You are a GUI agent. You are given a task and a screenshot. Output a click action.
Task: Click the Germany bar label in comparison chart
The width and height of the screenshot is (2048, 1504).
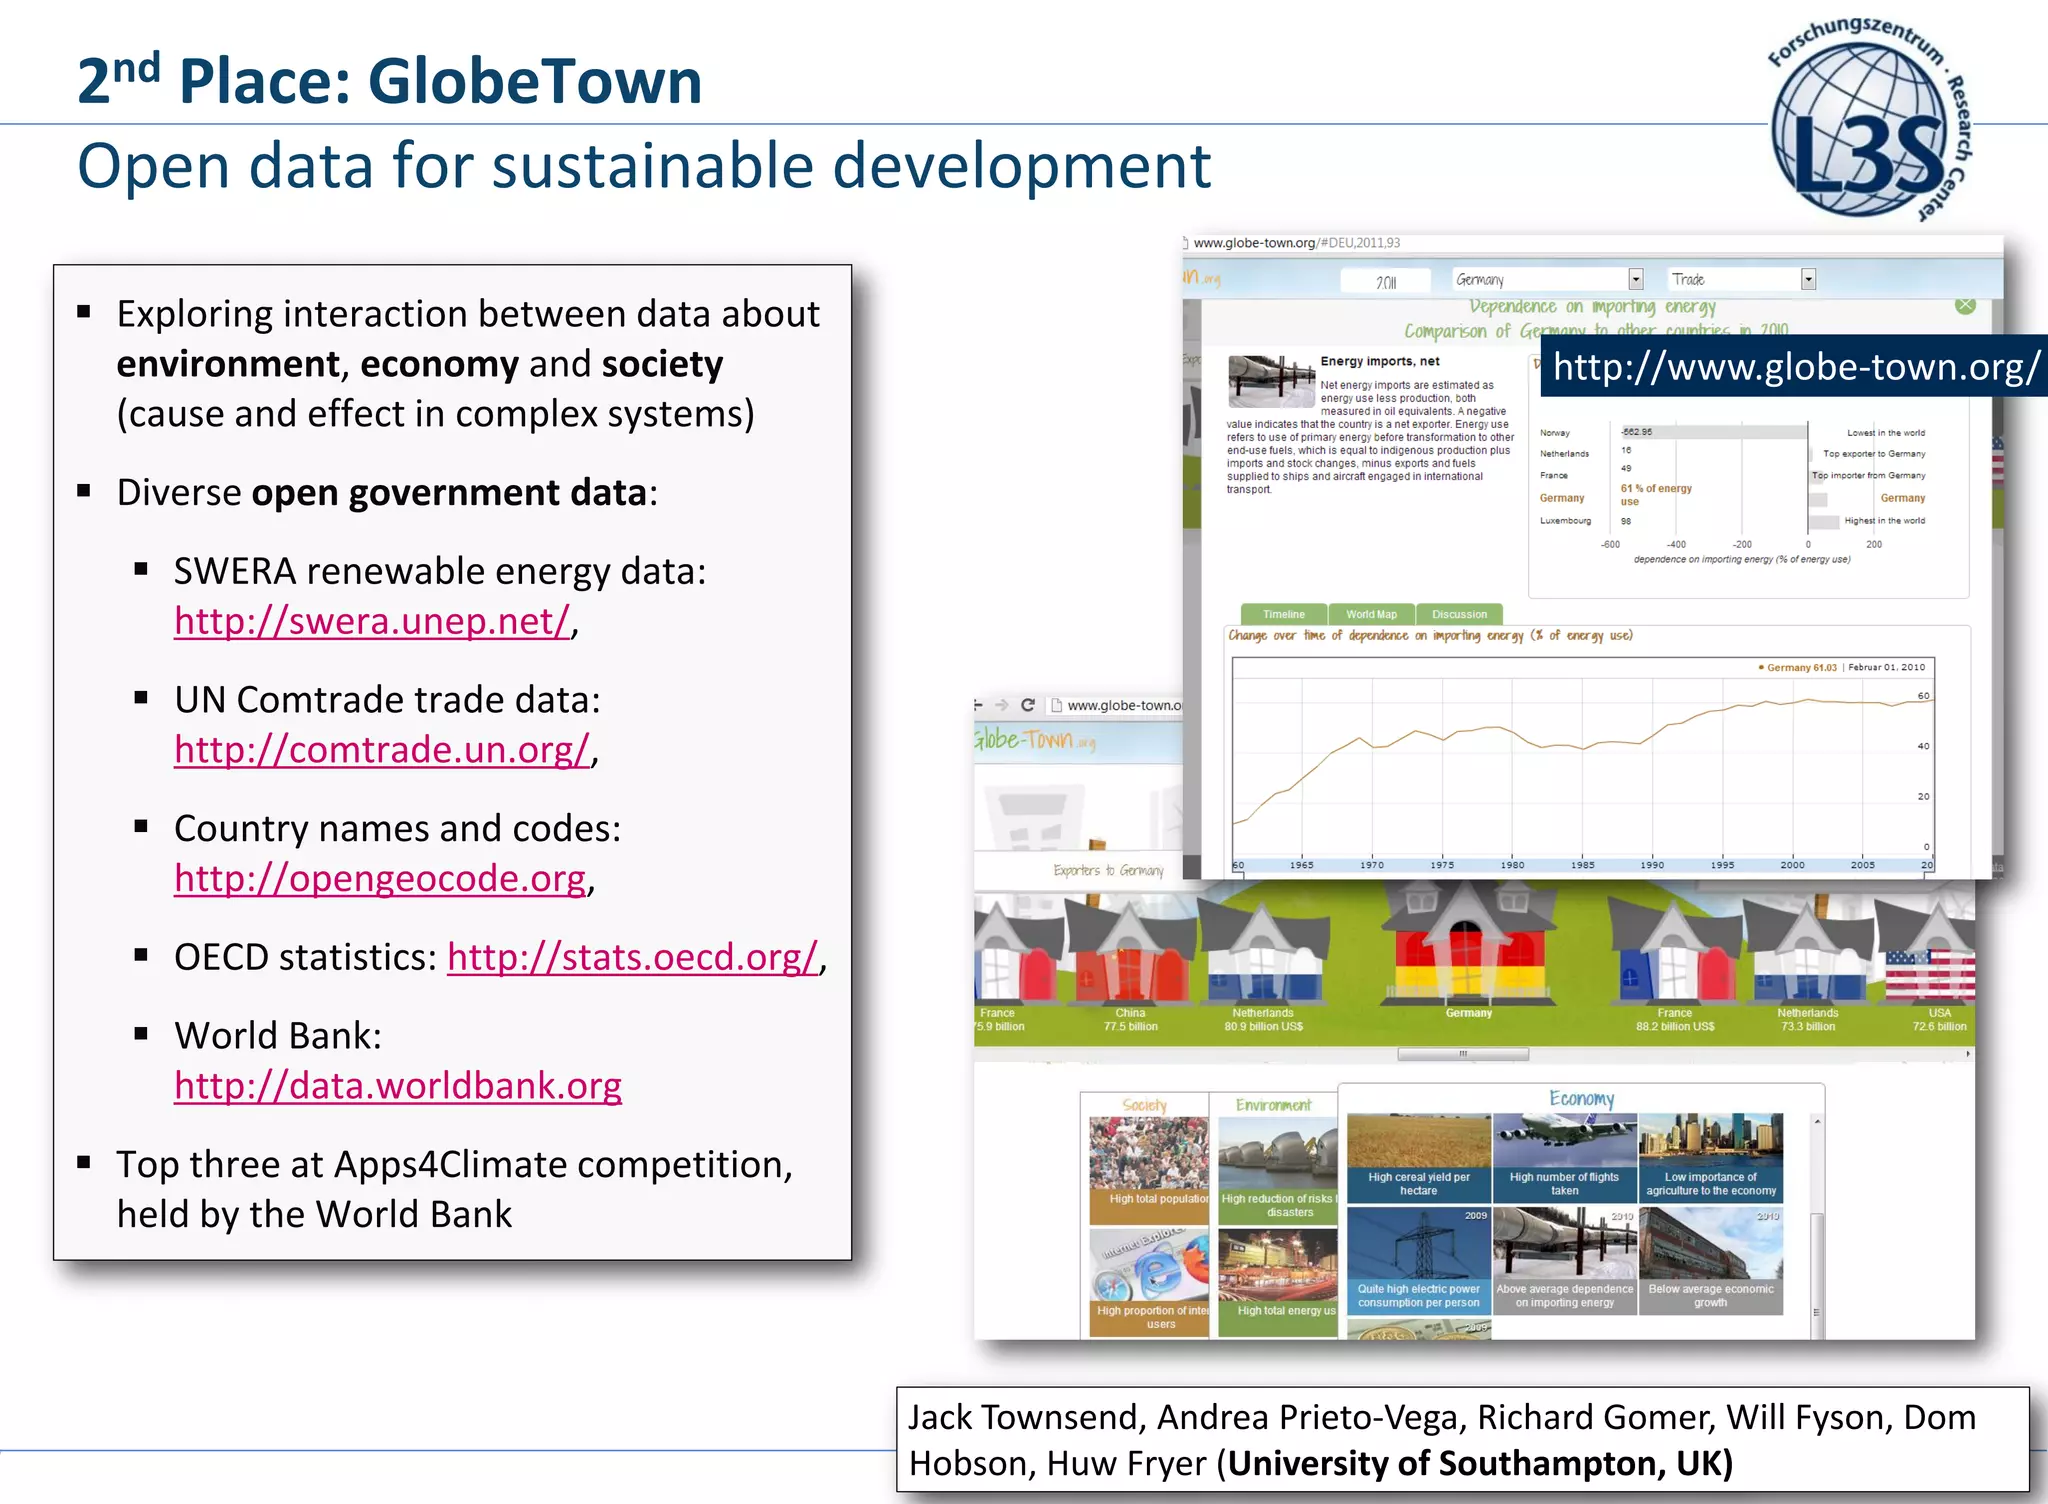[x=1562, y=498]
